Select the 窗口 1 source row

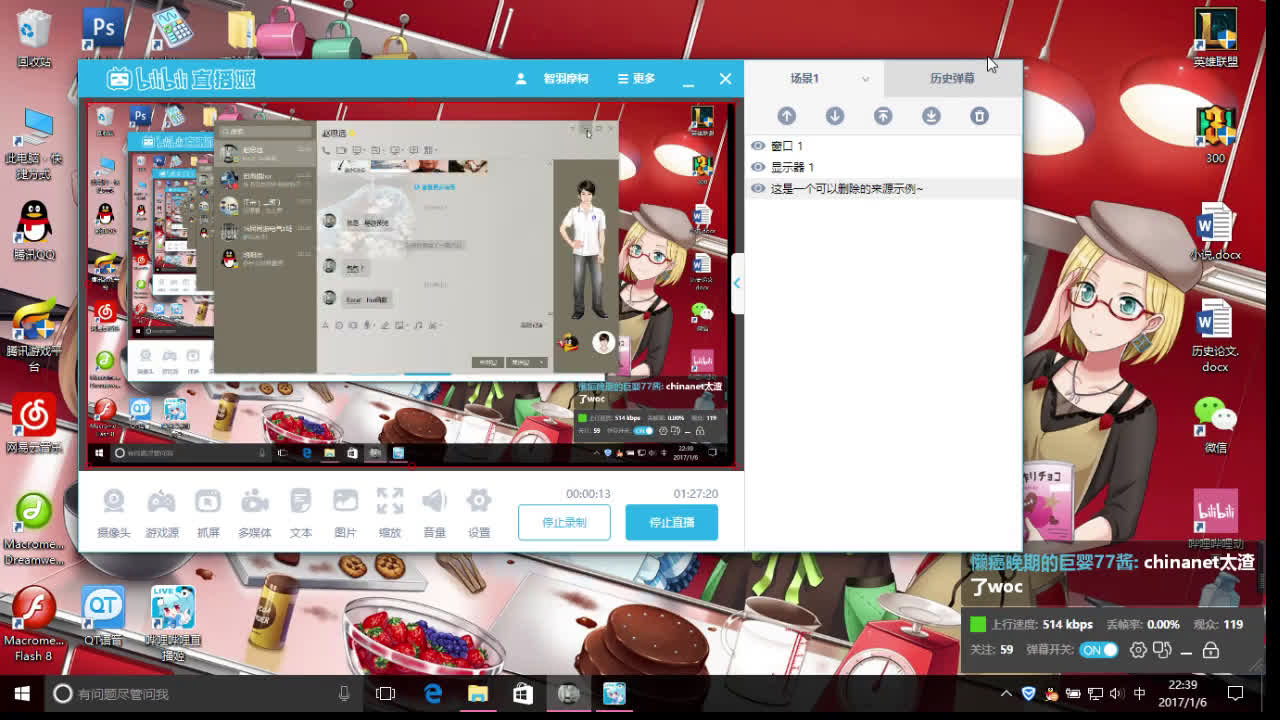pos(884,146)
